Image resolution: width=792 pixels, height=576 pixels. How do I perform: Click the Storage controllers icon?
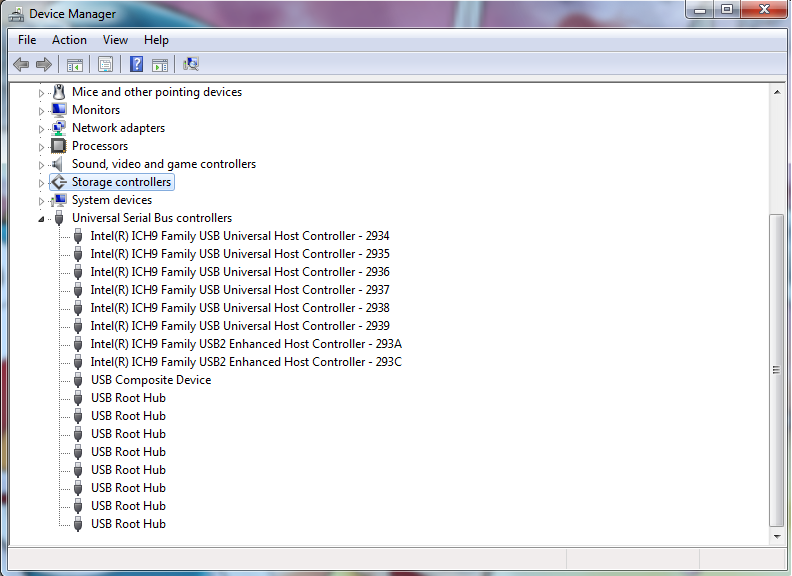59,182
